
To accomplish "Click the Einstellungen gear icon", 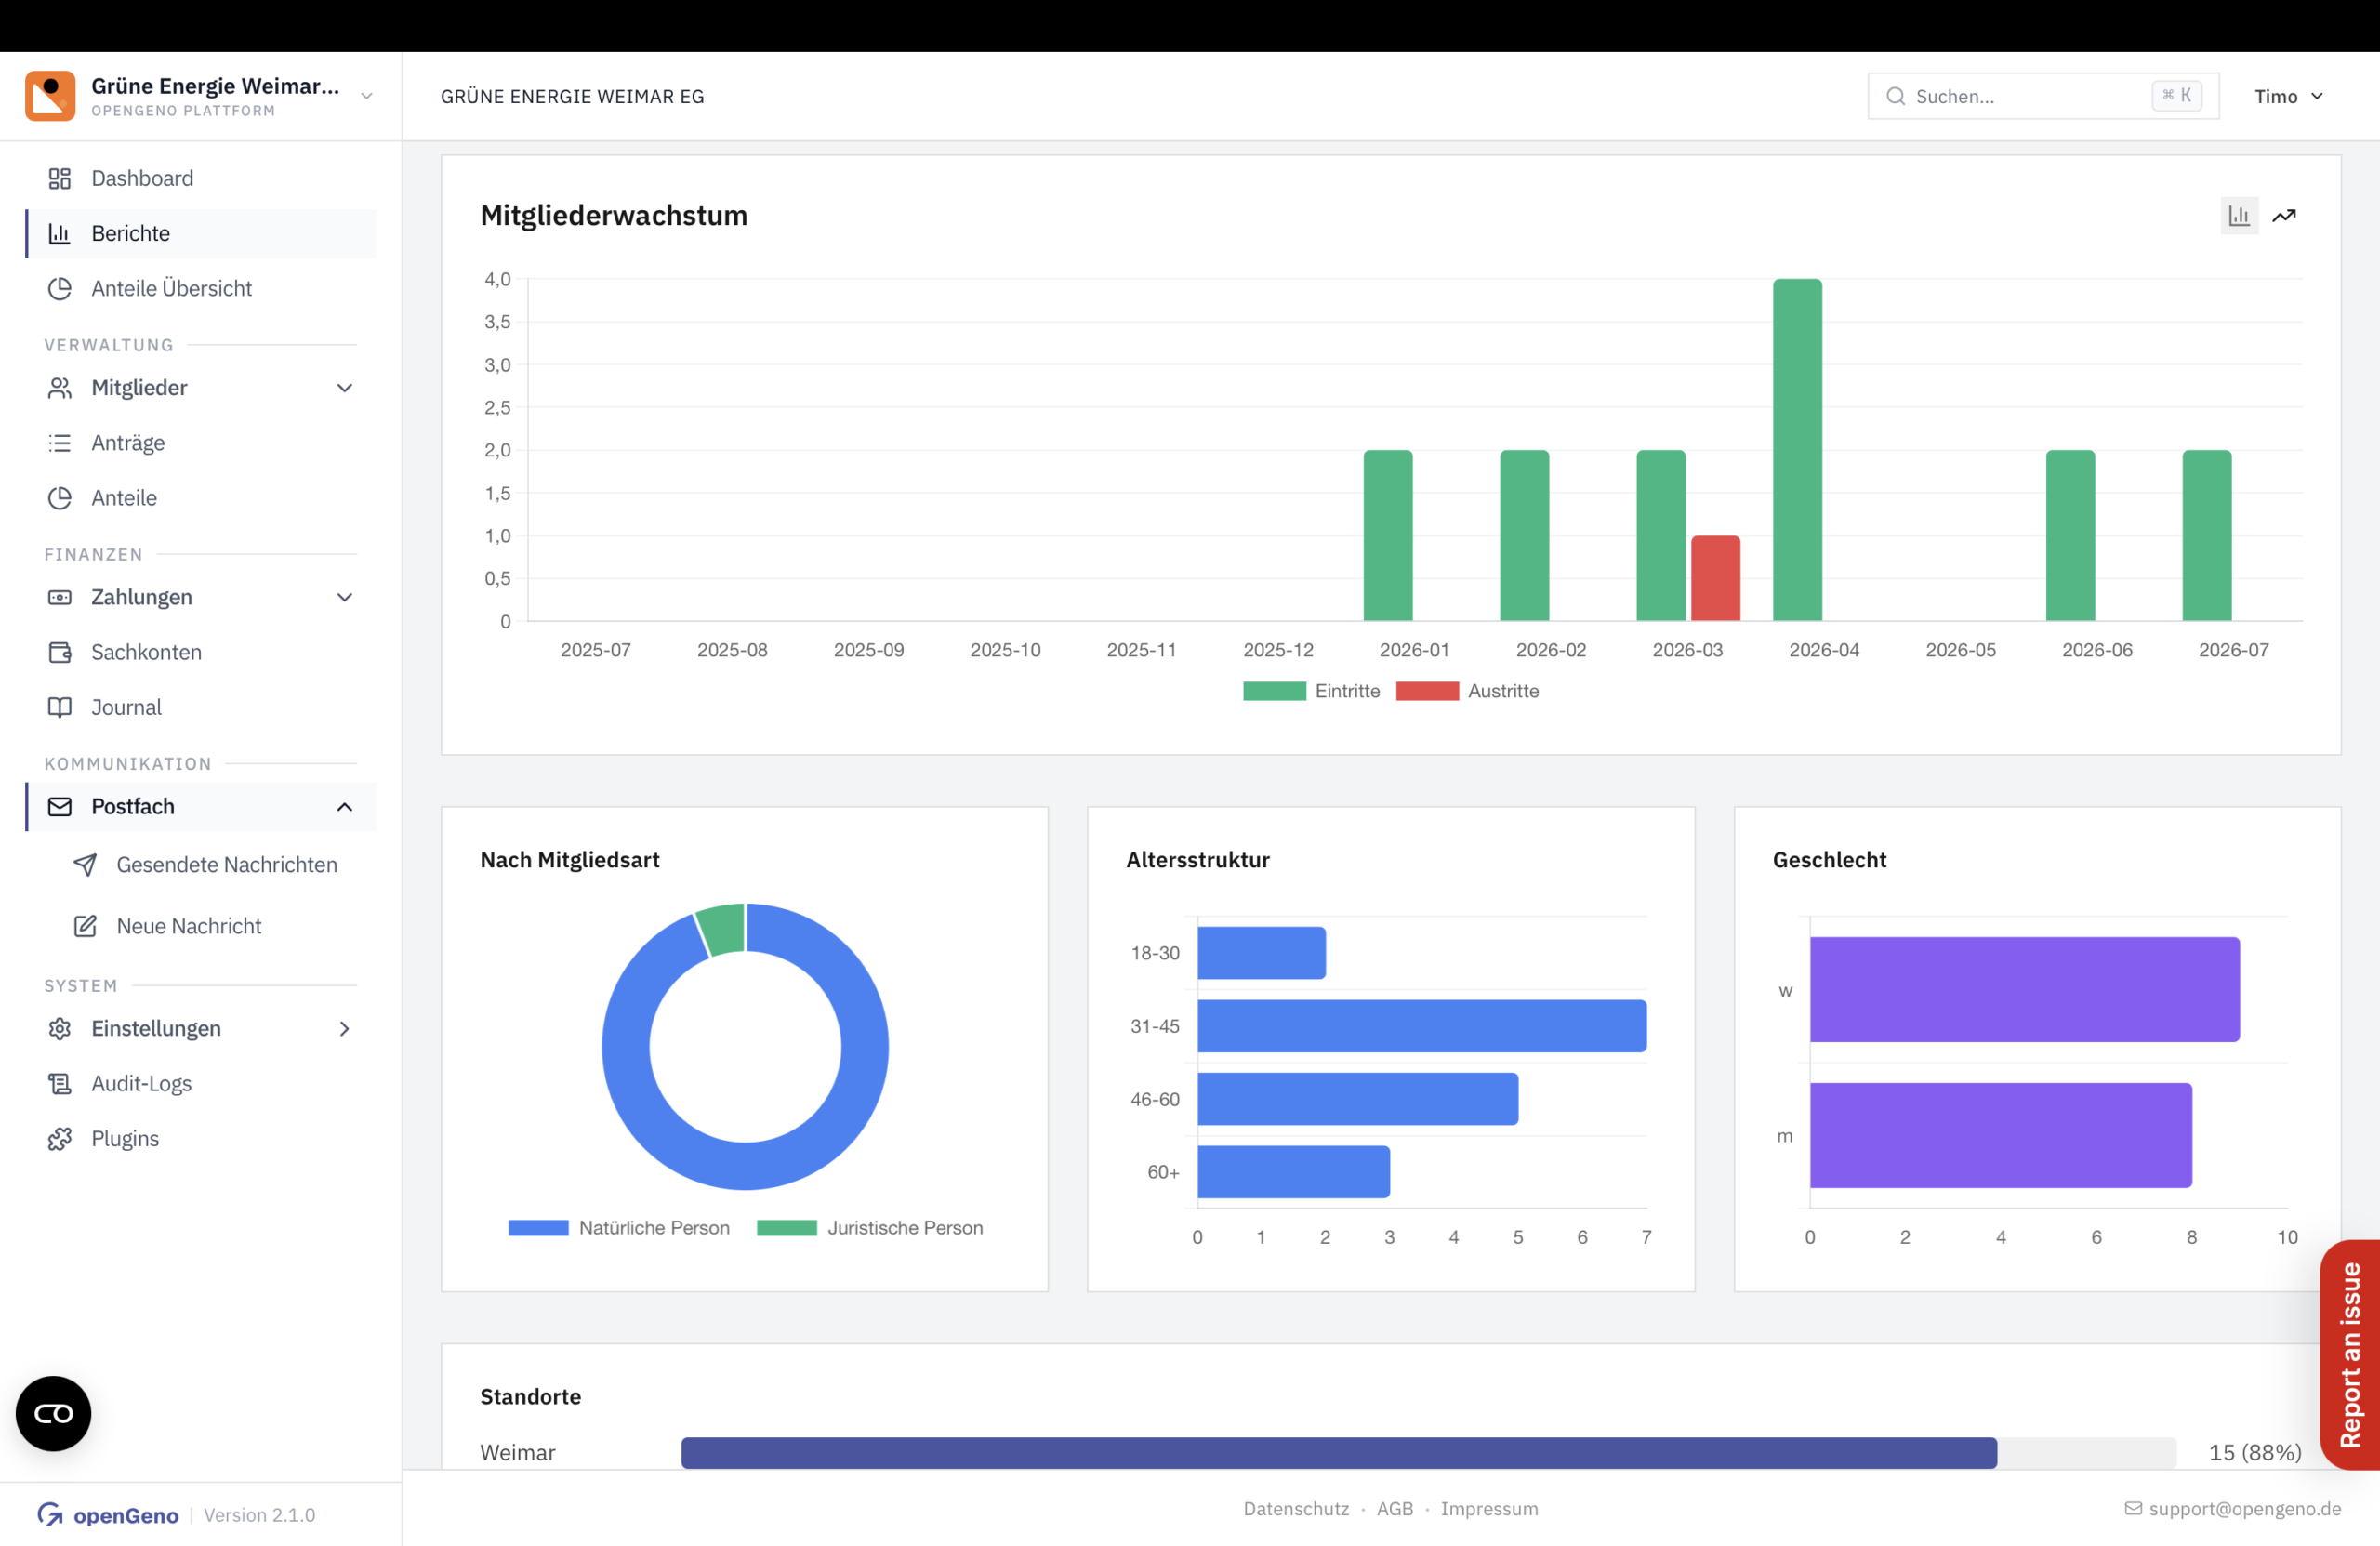I will [x=60, y=1028].
